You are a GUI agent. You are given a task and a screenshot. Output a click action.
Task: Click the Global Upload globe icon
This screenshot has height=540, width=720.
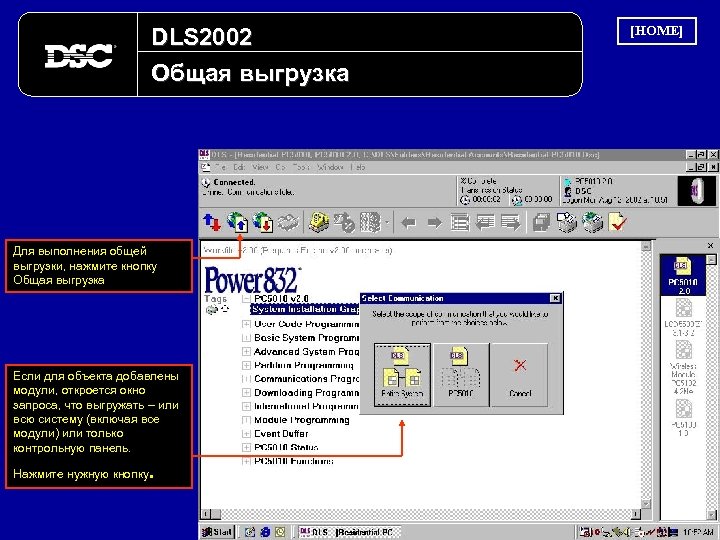pyautogui.click(x=238, y=222)
